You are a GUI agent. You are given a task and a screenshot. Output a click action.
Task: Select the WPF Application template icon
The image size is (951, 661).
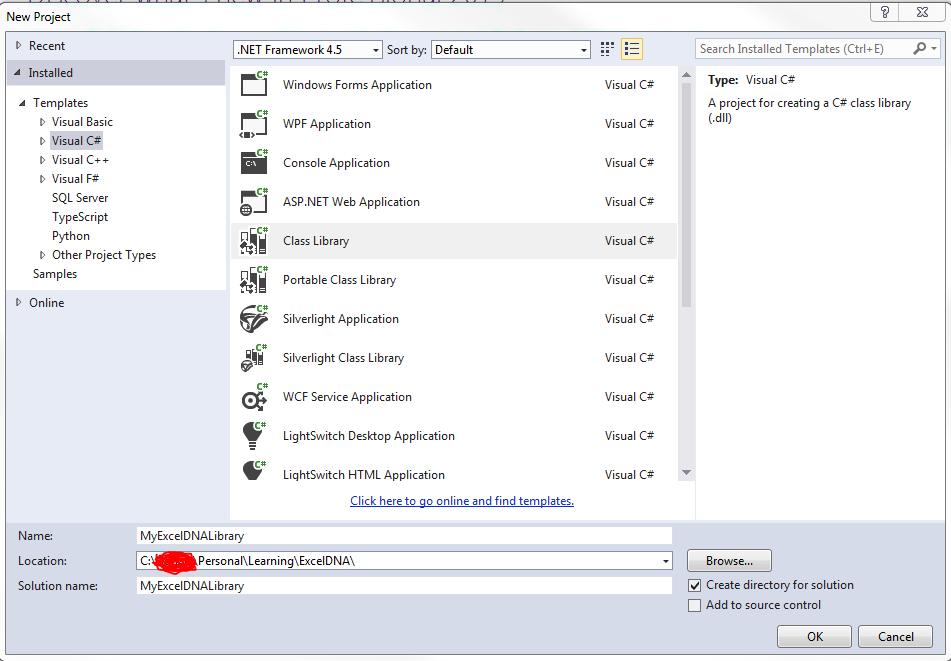click(x=253, y=123)
